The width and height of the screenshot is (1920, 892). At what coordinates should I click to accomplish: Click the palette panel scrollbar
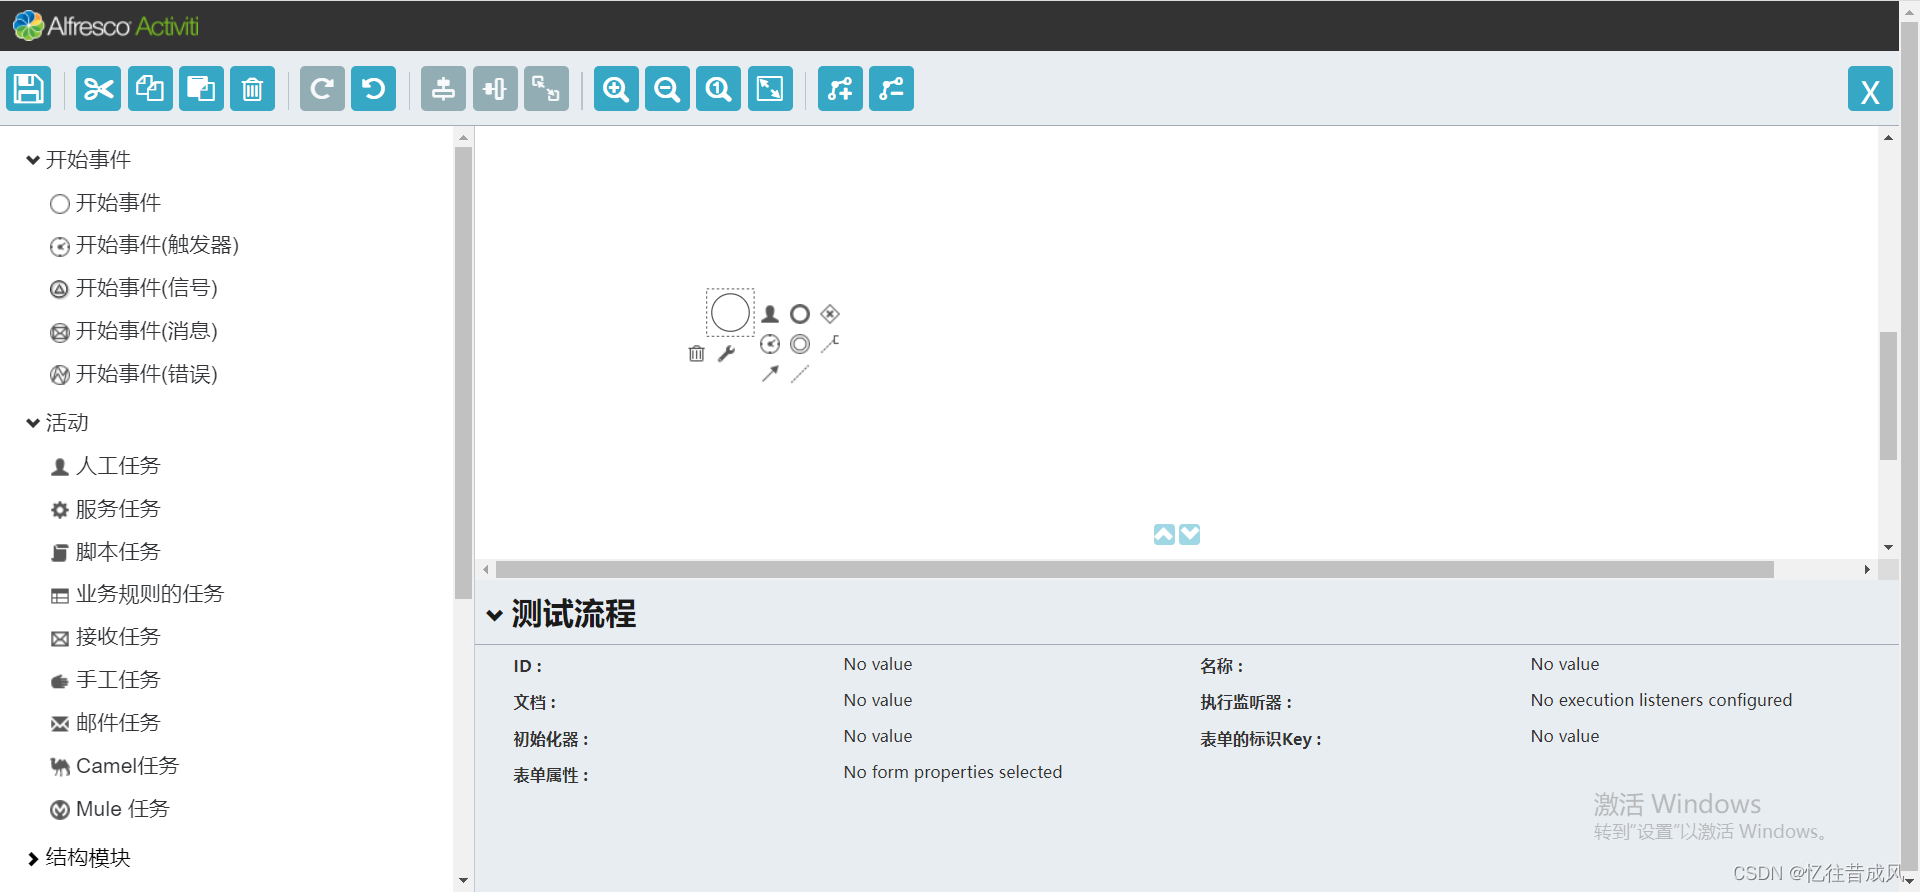463,373
